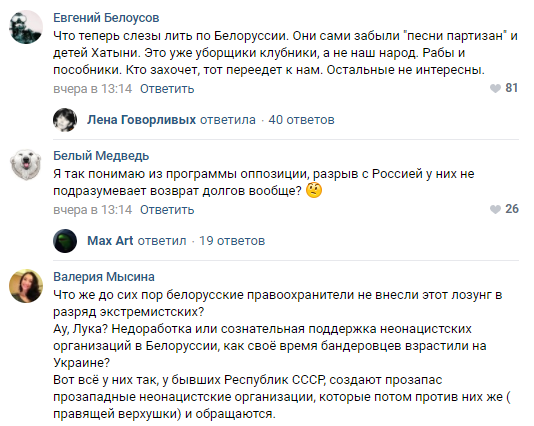Open Max Art's small avatar
Screen dimensions: 534x426
click(x=65, y=241)
